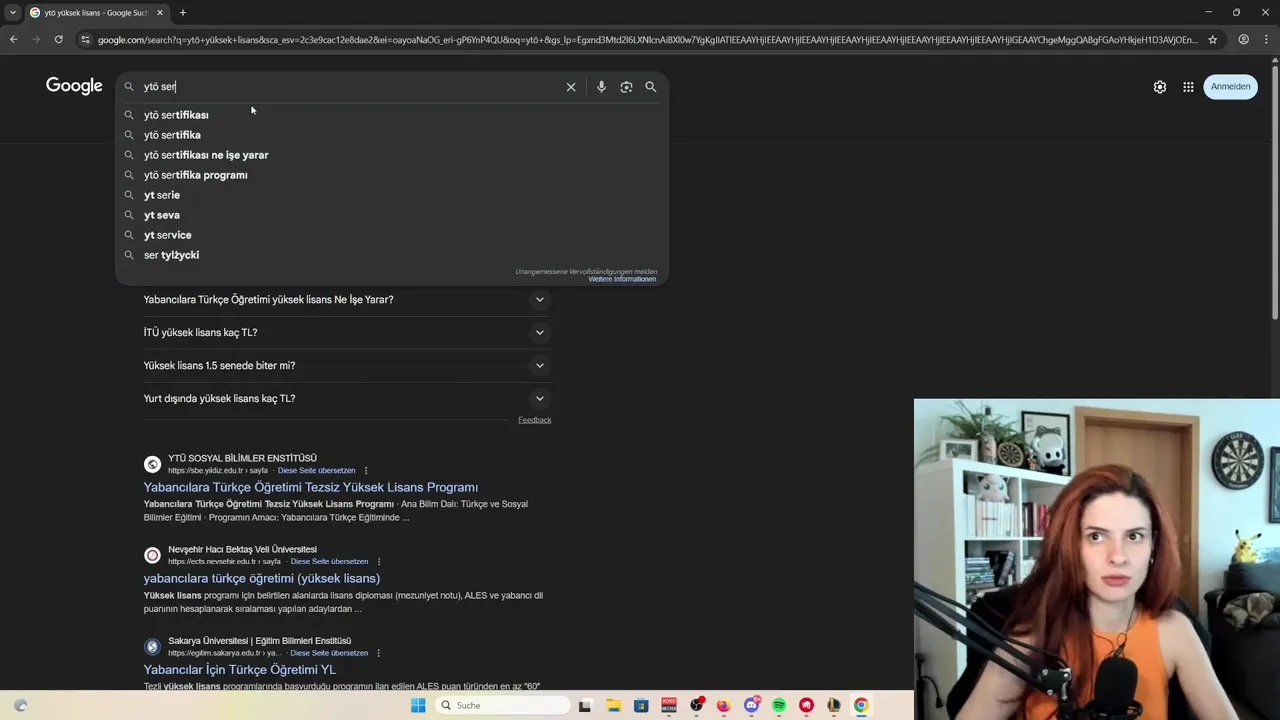Image resolution: width=1280 pixels, height=720 pixels.
Task: Click the magnifier search submit button
Action: [x=651, y=87]
